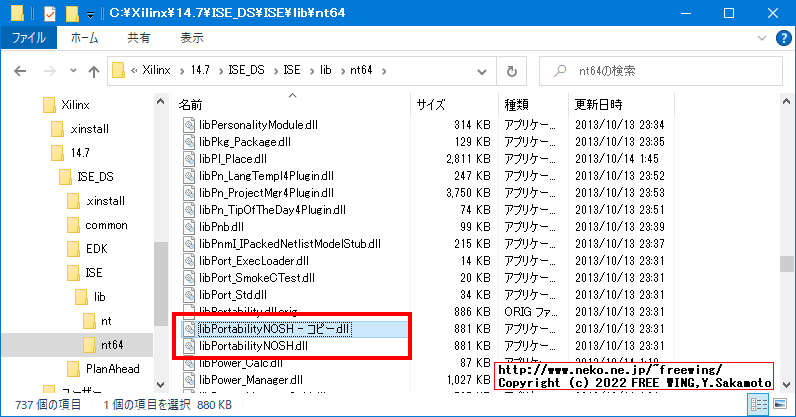Click 14.7 in the address breadcrumb
The image size is (796, 417).
[200, 70]
